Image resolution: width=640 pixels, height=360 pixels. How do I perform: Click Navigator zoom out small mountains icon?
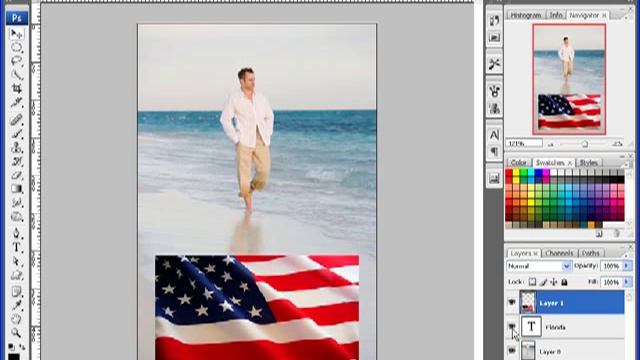551,144
